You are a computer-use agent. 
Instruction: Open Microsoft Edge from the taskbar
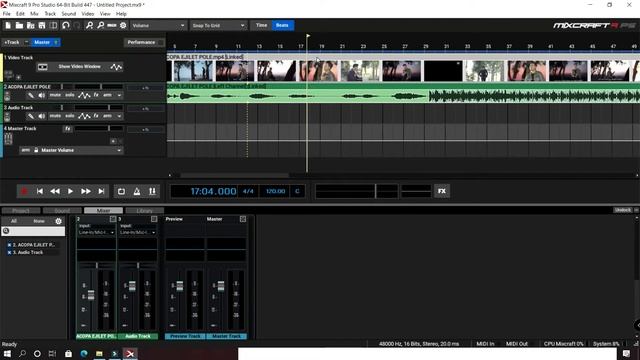point(84,353)
